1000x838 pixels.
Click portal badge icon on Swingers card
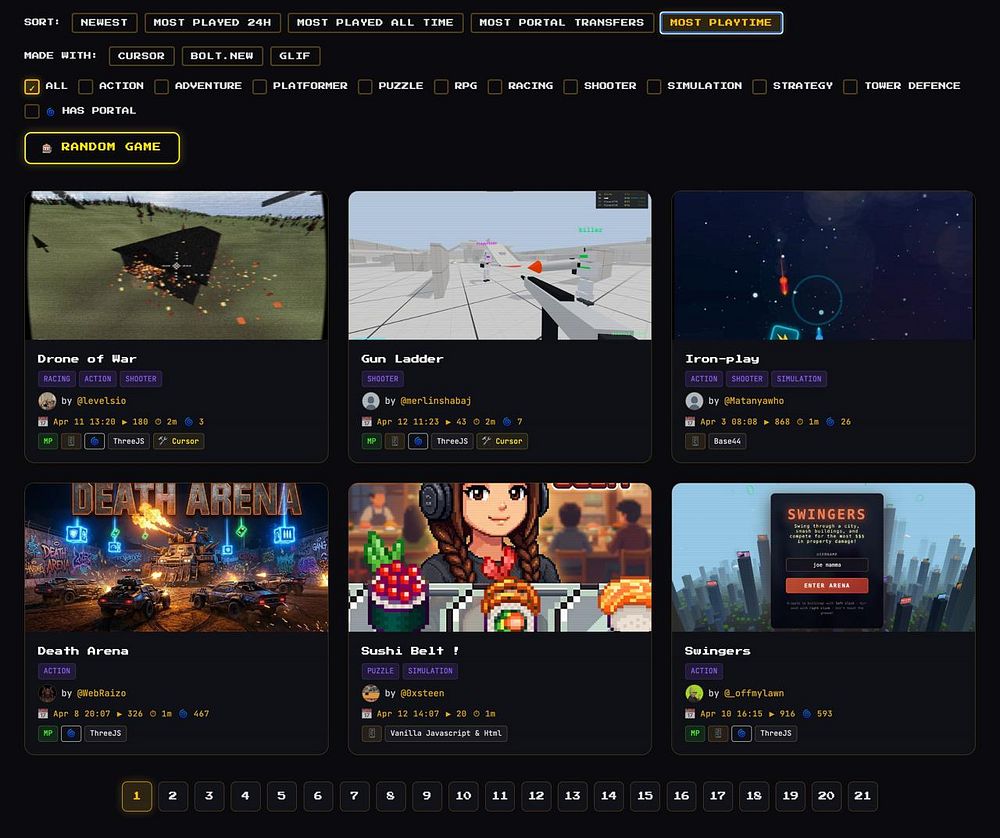741,733
